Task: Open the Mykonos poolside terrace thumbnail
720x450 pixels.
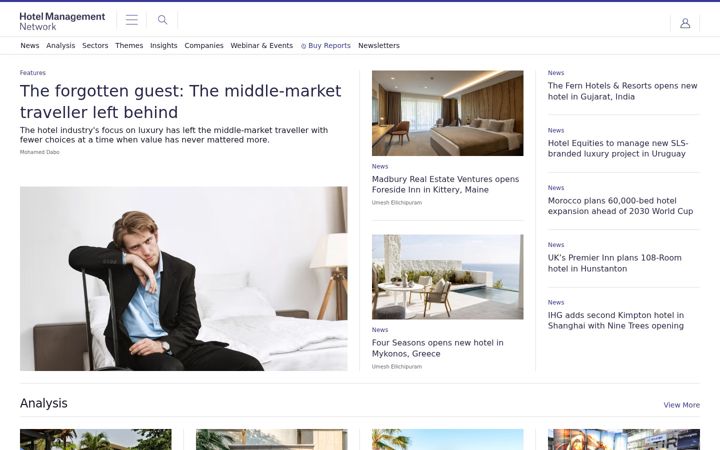Action: [448, 277]
